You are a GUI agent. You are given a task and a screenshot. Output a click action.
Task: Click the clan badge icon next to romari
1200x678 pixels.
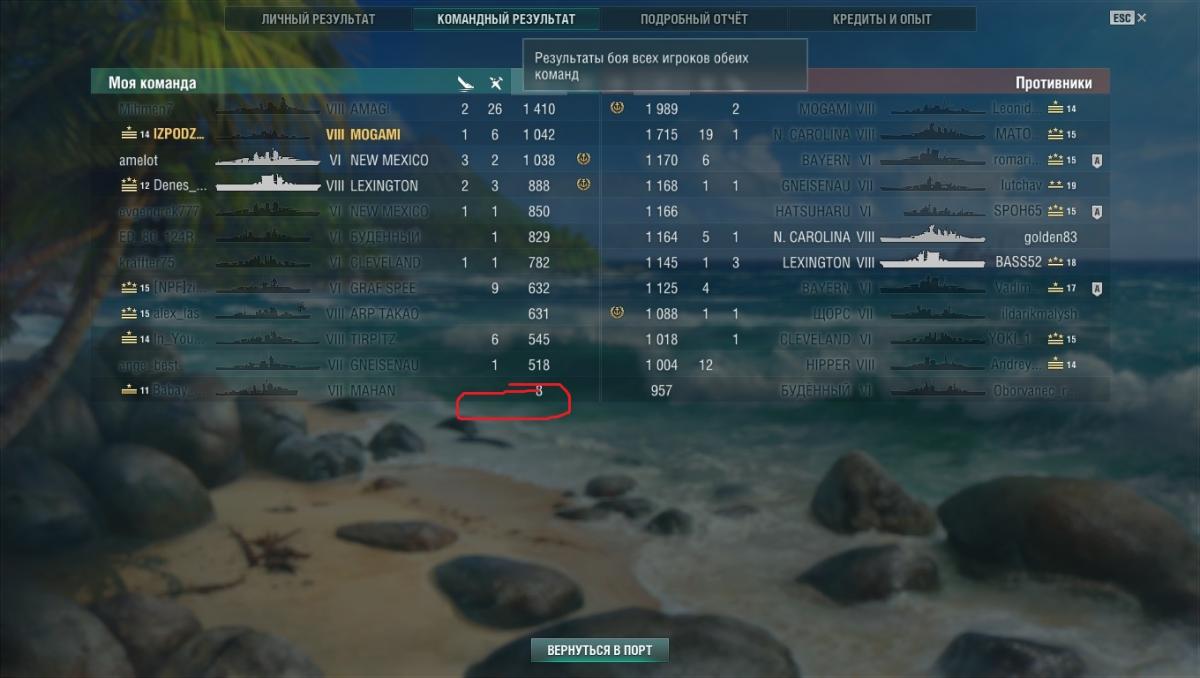(1097, 160)
